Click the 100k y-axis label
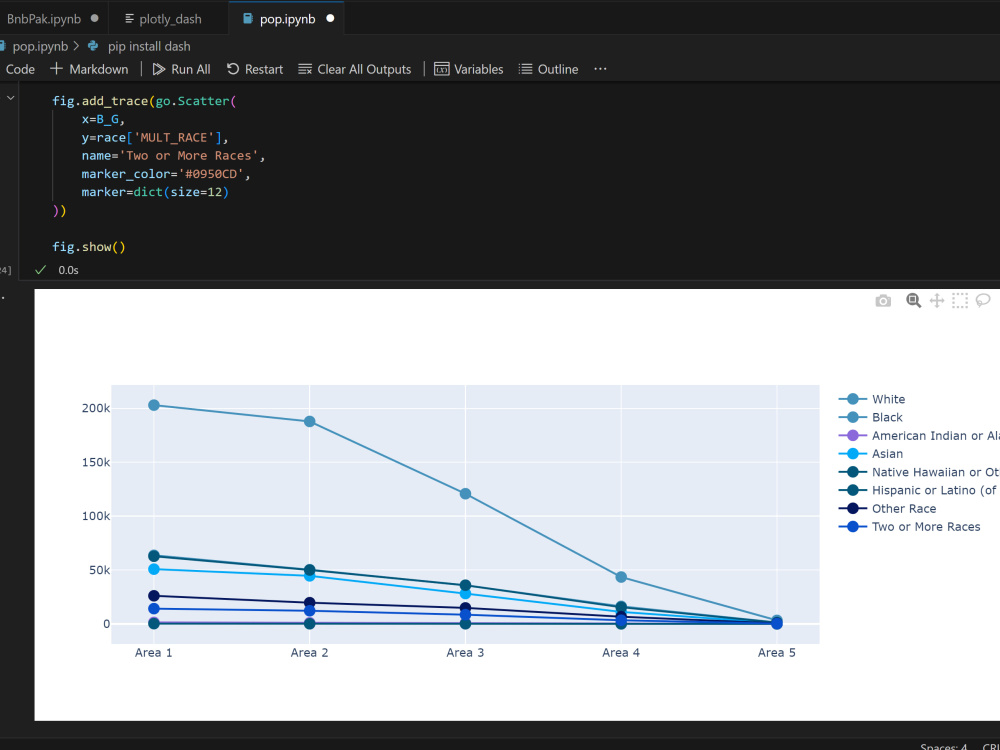 point(96,516)
